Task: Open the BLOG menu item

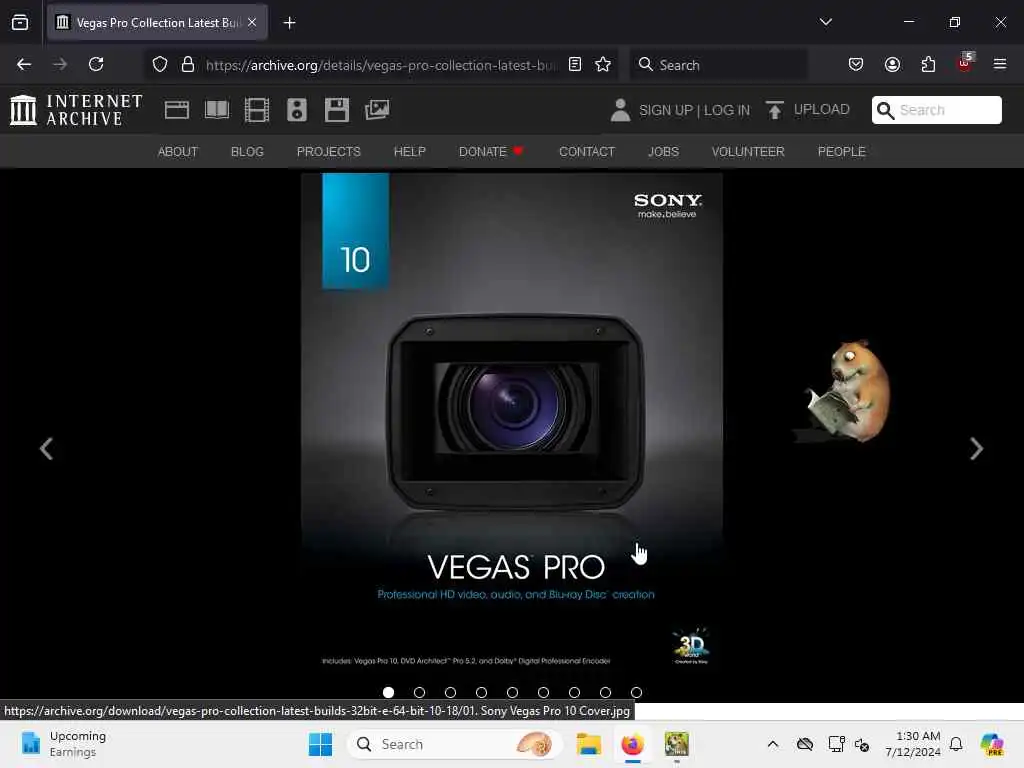Action: [x=247, y=152]
